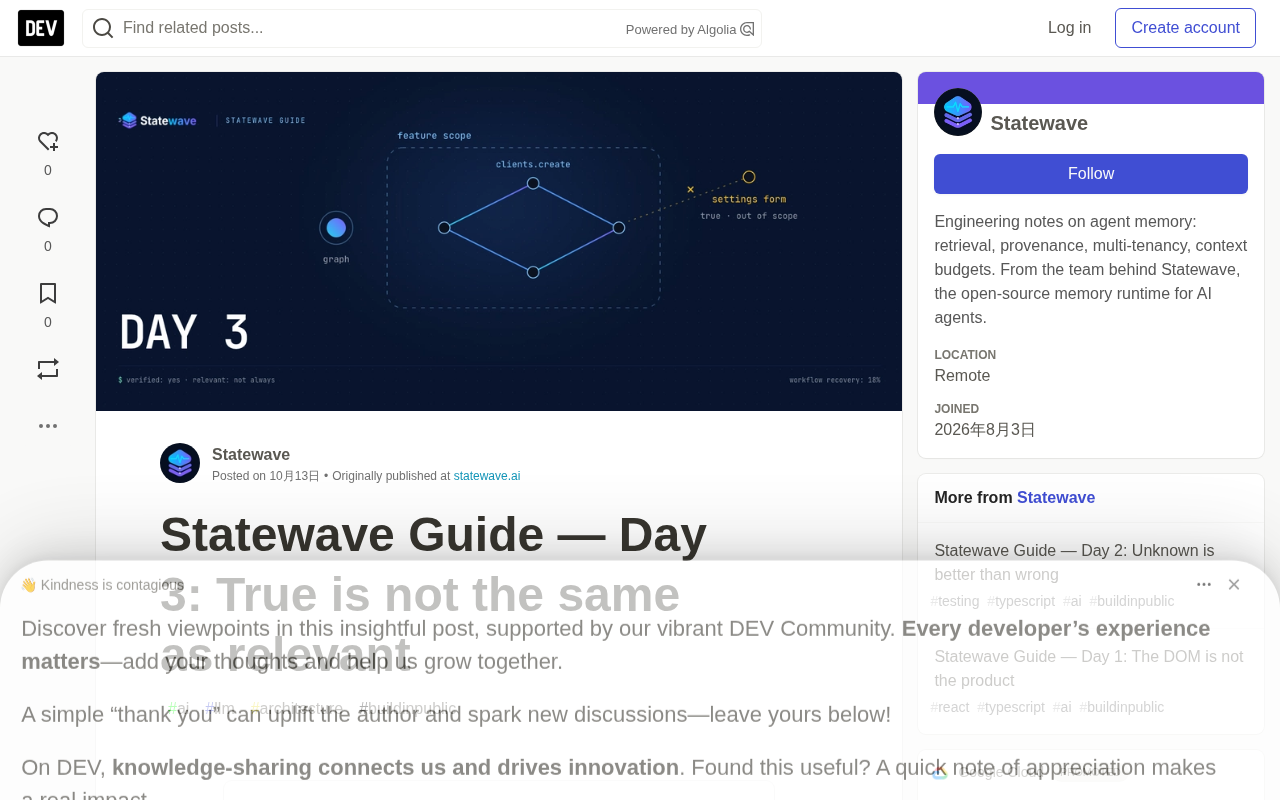Image resolution: width=1280 pixels, height=800 pixels.
Task: Click the boost repost arrows icon
Action: pyautogui.click(x=48, y=369)
